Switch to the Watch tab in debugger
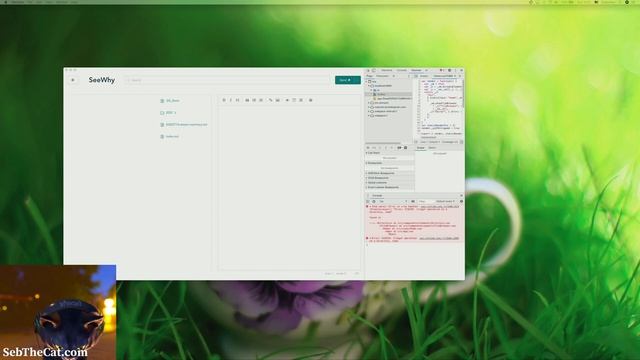Viewport: 640px width, 360px height. click(x=432, y=148)
